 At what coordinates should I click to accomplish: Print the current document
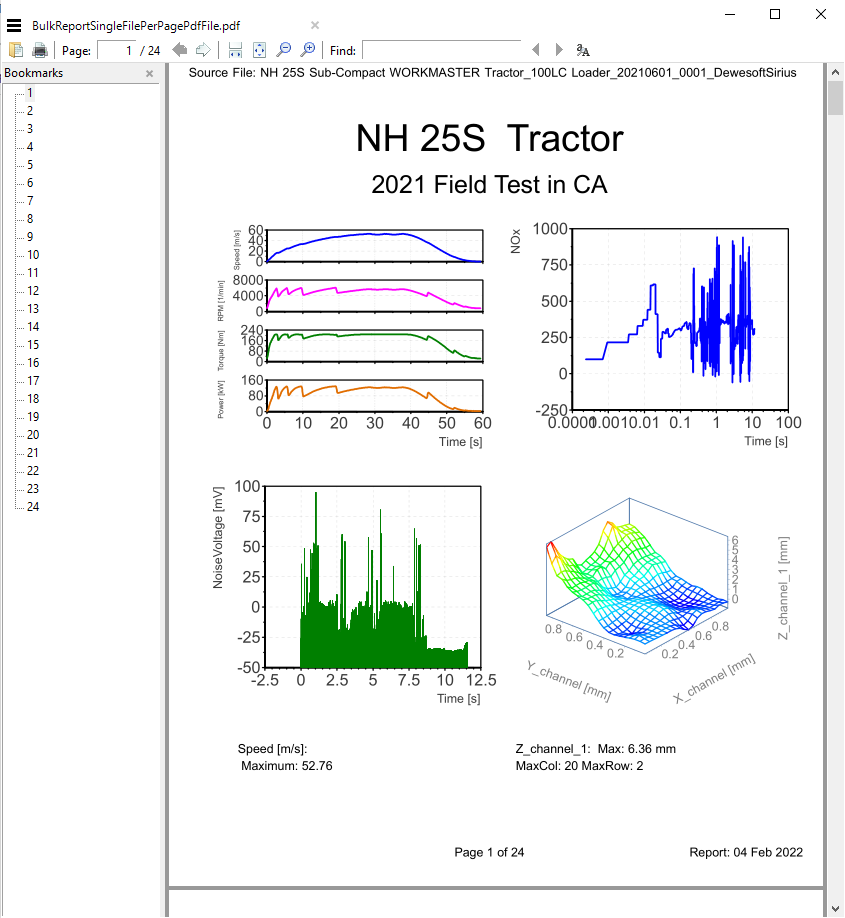[x=39, y=49]
